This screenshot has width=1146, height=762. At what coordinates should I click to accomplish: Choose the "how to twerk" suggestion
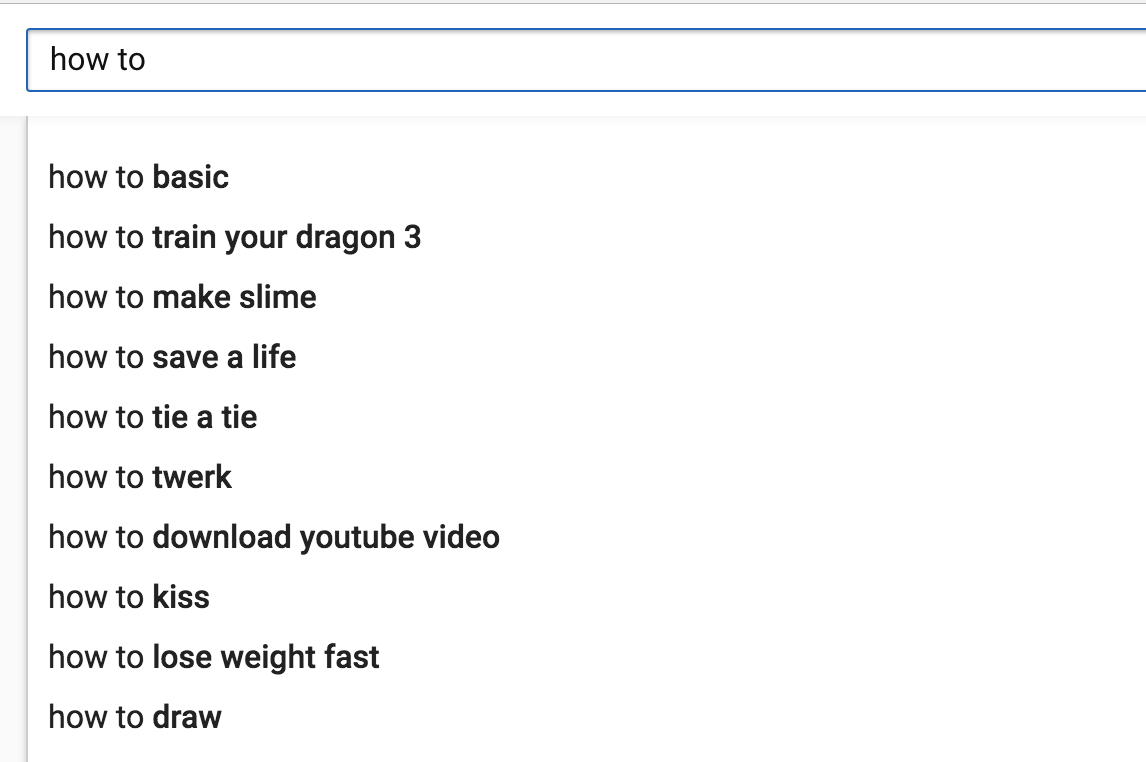point(140,477)
